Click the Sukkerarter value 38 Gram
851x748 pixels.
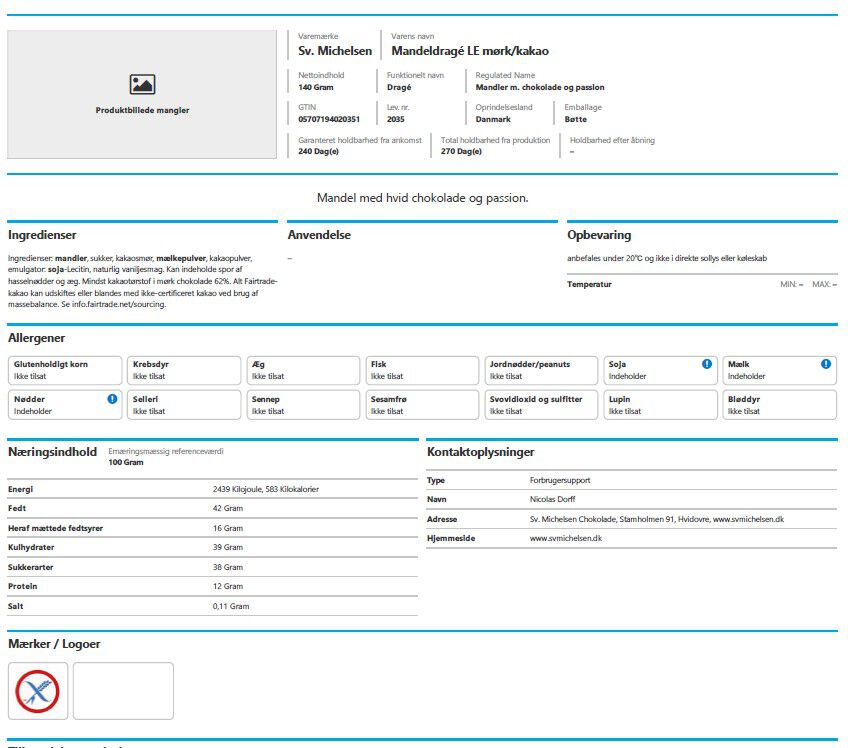point(228,567)
